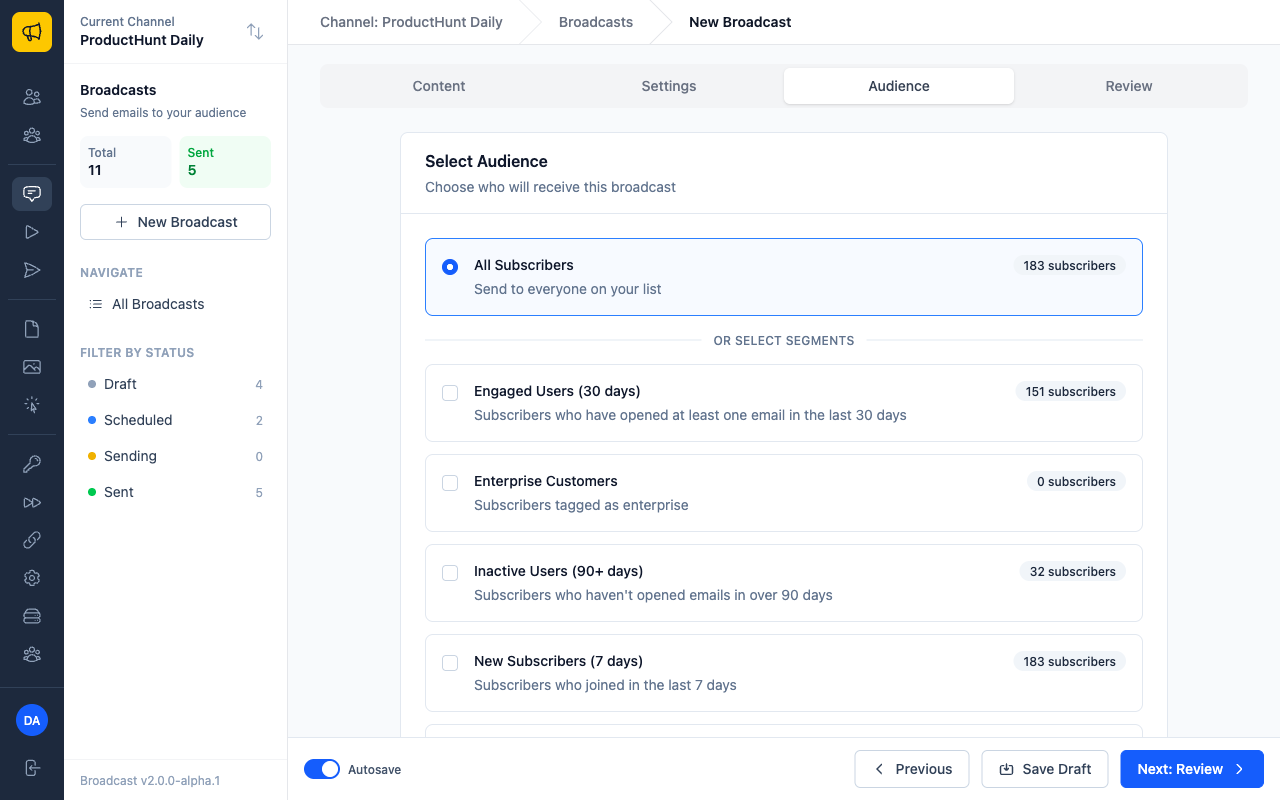1280x800 pixels.
Task: Click the Broadcast v2.0.0-alpha.1 version text
Action: tap(150, 781)
